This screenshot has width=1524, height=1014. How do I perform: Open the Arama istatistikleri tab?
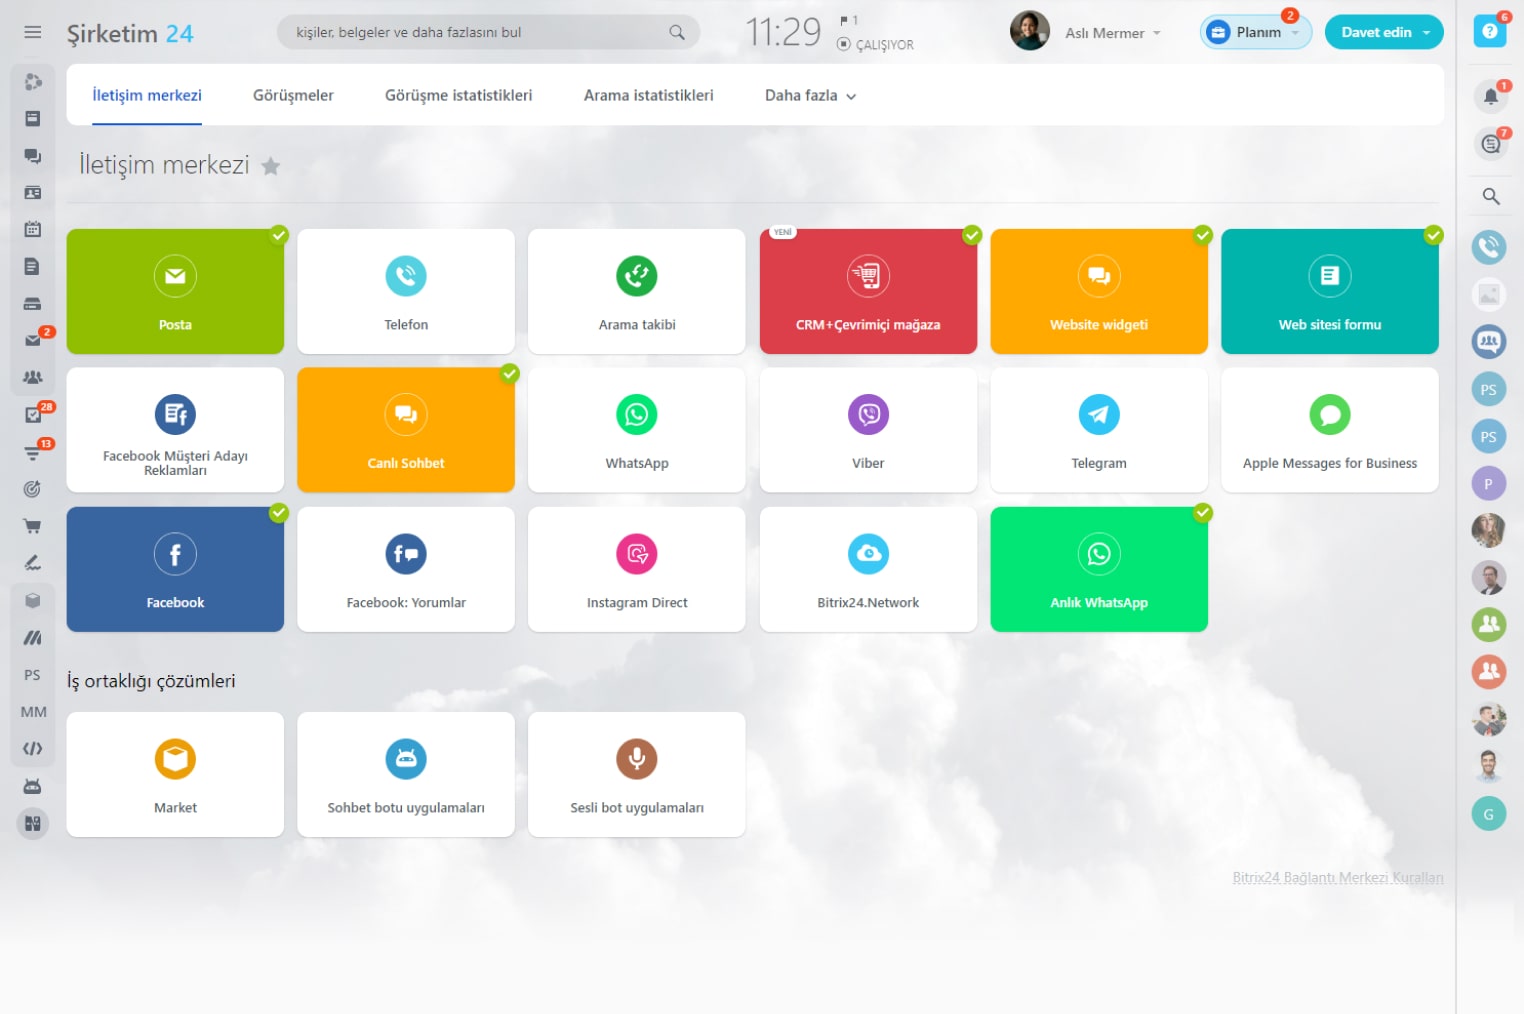(648, 96)
